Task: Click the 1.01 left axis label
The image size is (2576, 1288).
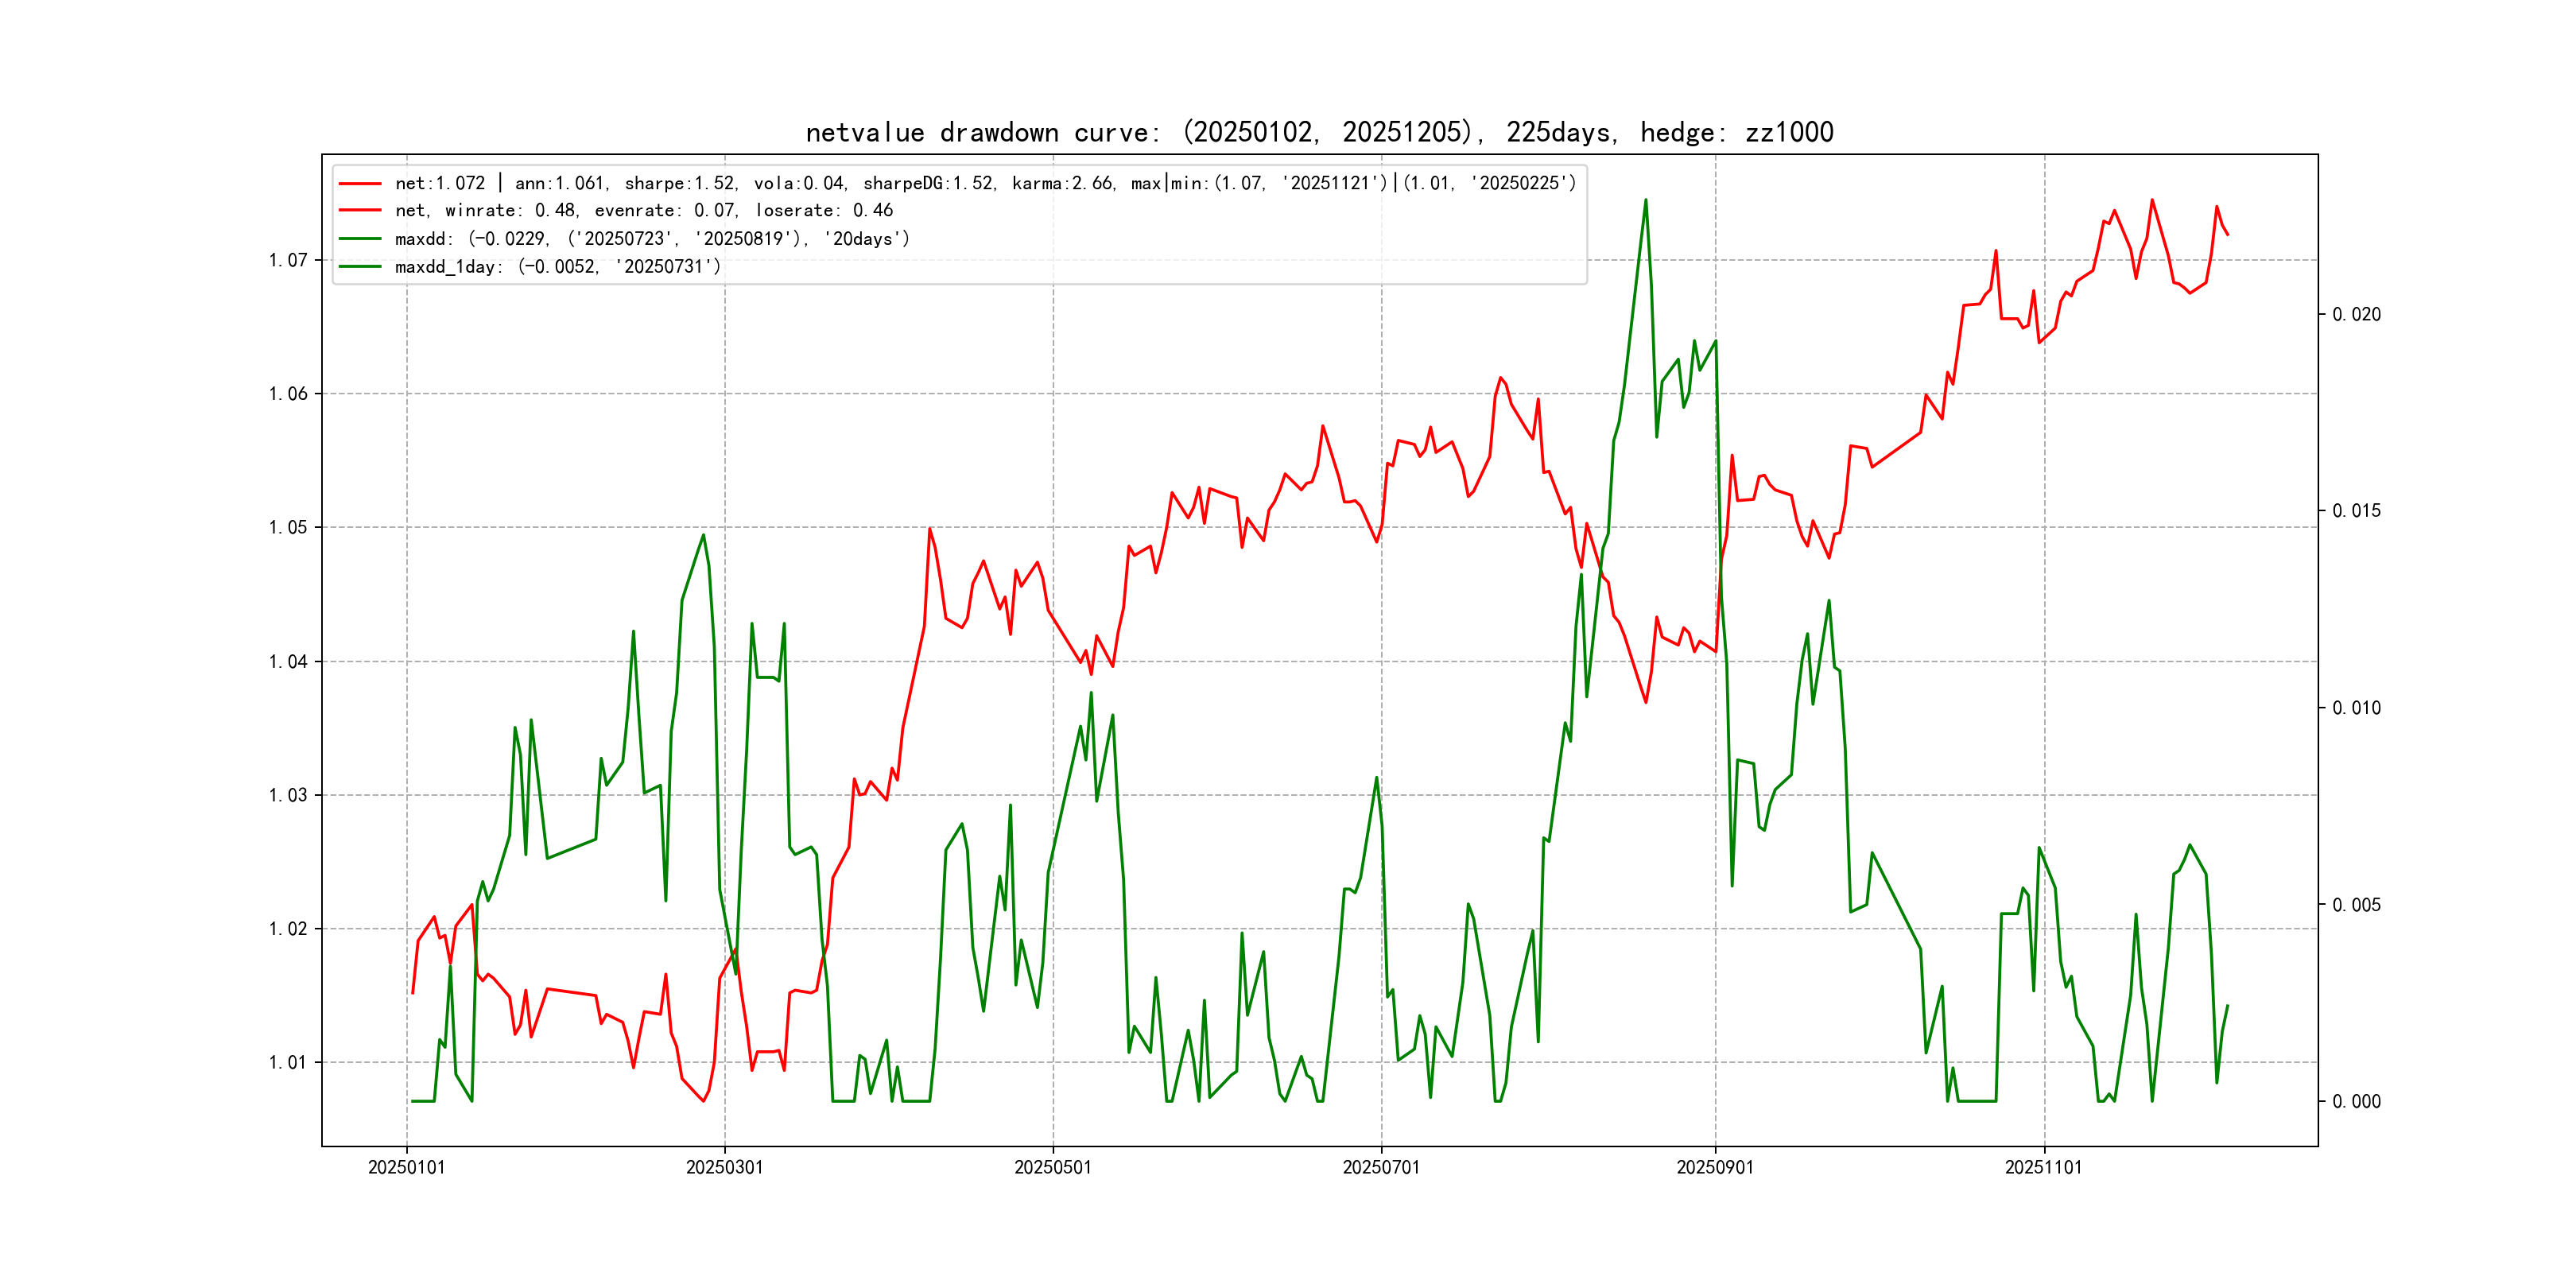Action: point(288,1063)
